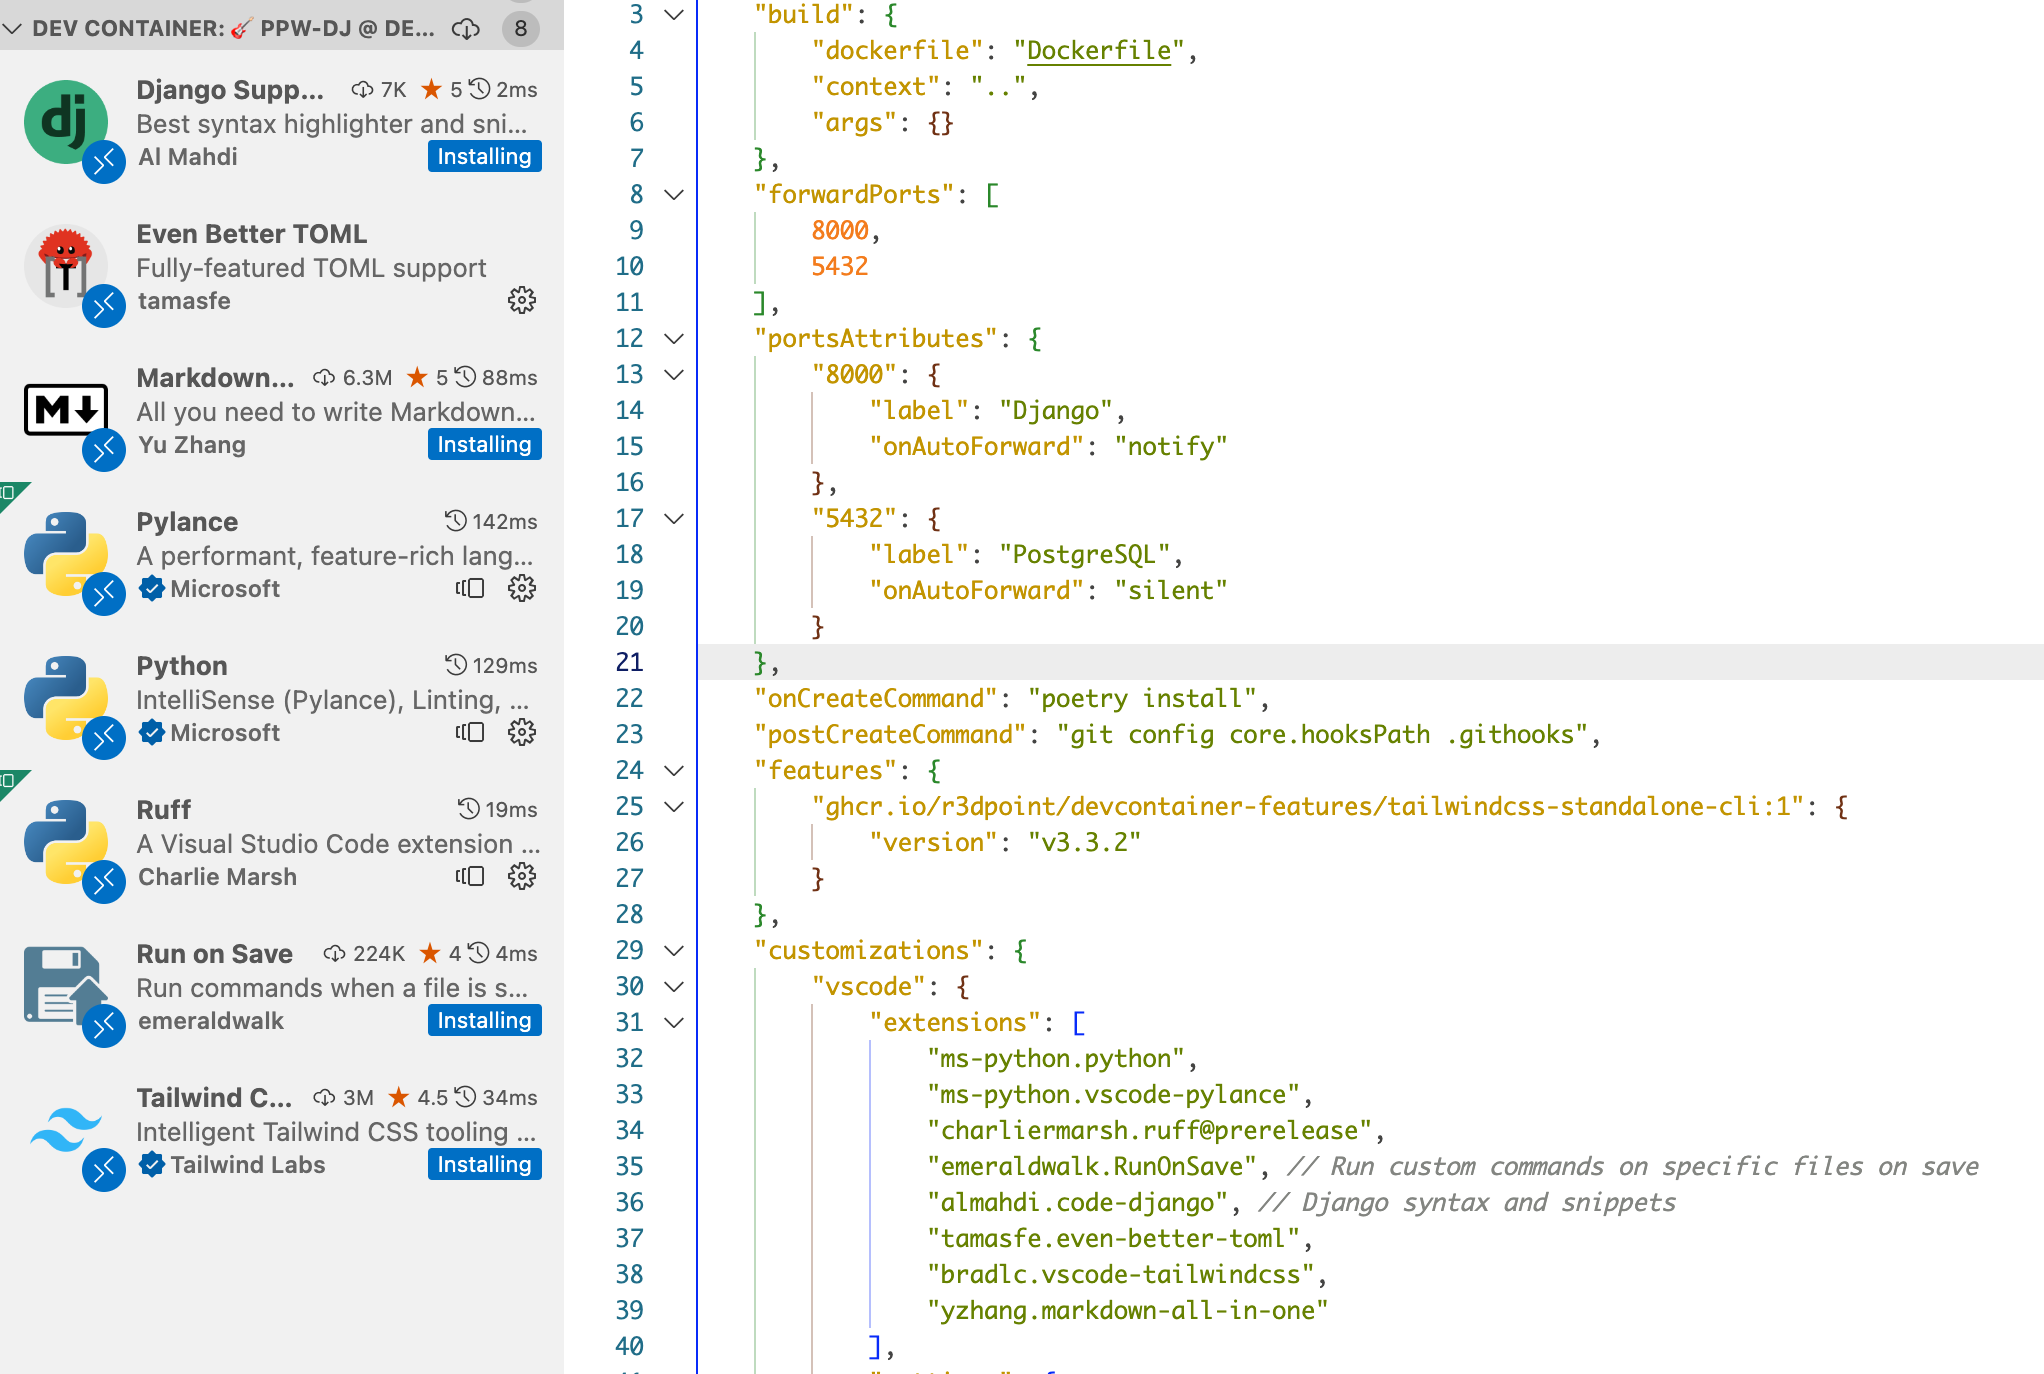The height and width of the screenshot is (1374, 2044).
Task: Click the Ruff extension Python icon
Action: click(66, 843)
